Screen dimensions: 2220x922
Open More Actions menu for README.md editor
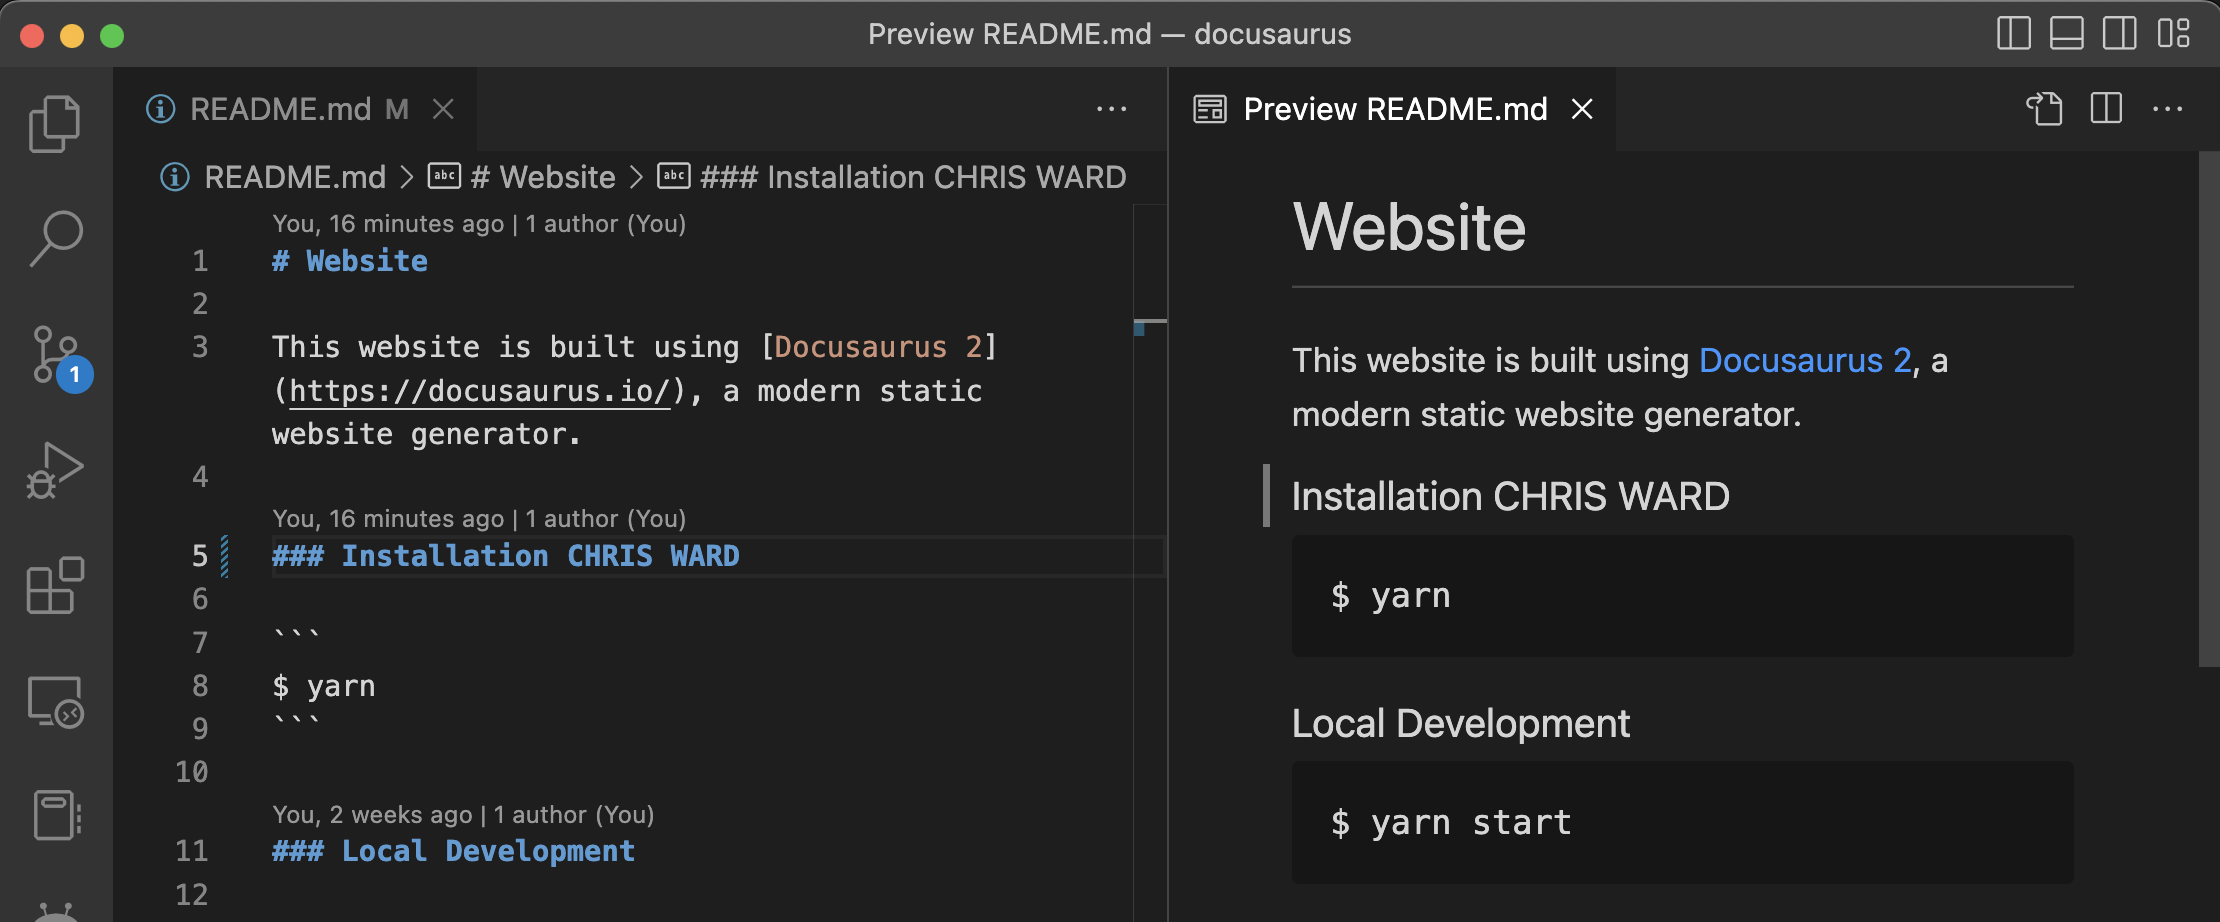[1112, 109]
